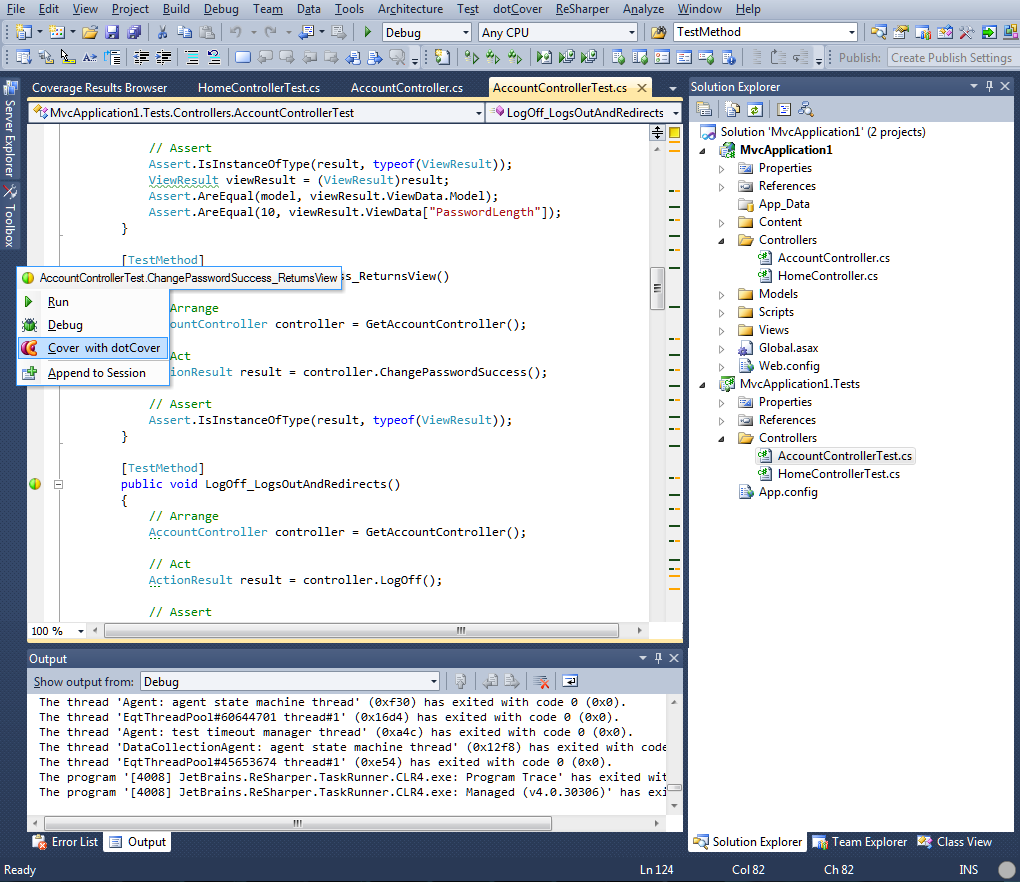Open the 100 % zoom dropdown

pos(81,631)
